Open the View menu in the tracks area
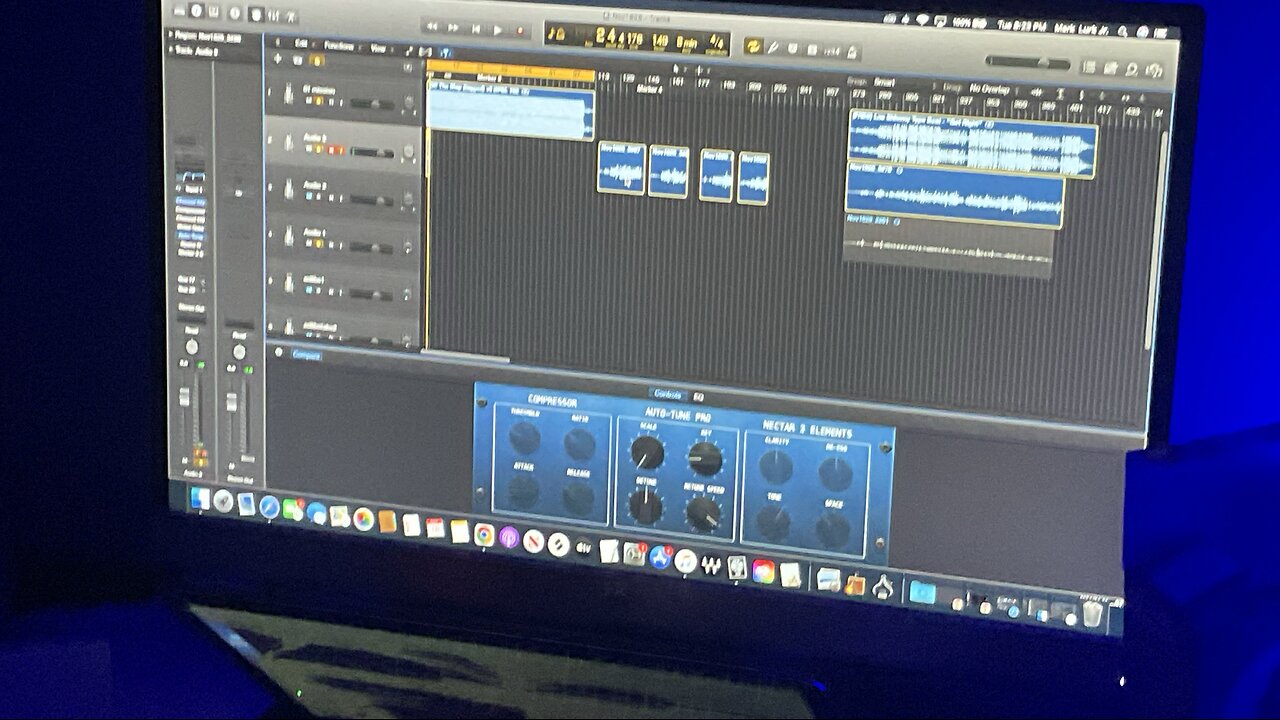This screenshot has width=1280, height=720. pyautogui.click(x=379, y=47)
